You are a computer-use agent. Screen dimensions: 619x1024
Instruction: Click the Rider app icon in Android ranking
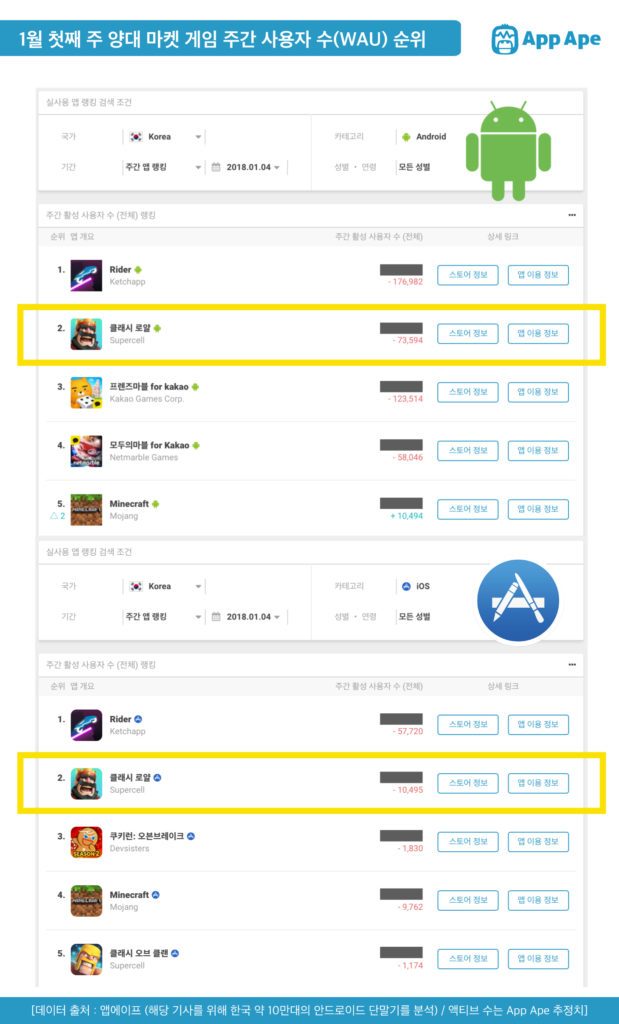(86, 276)
